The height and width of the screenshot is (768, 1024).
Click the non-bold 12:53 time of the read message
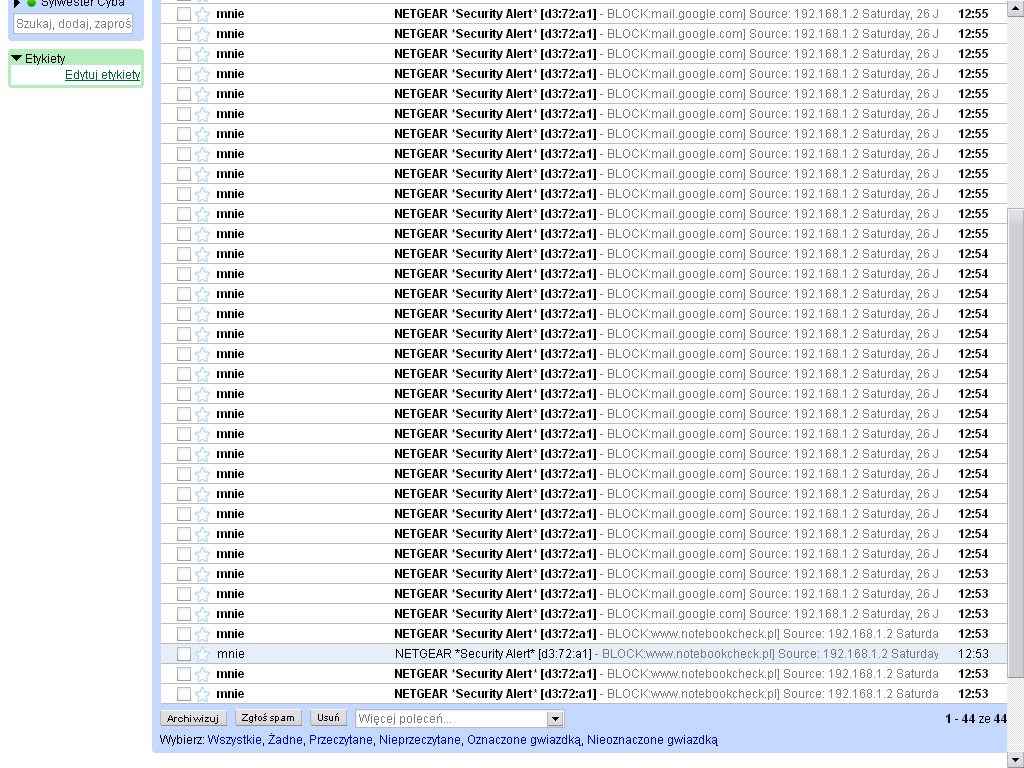(973, 654)
